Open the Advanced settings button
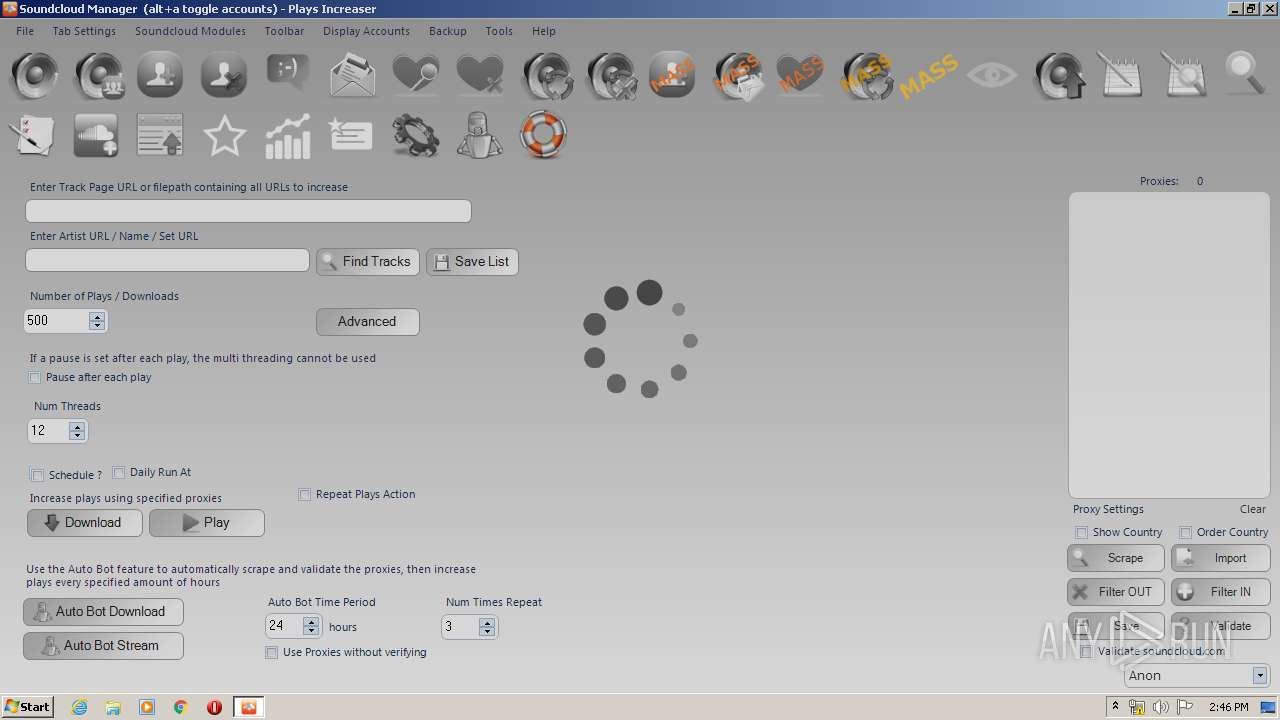1280x720 pixels. tap(368, 322)
